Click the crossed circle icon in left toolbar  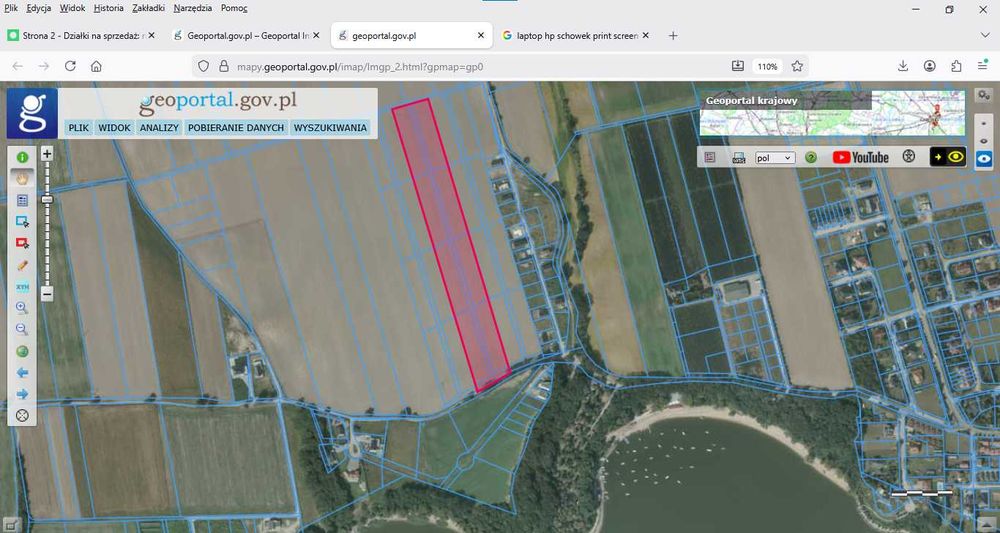pyautogui.click(x=22, y=416)
